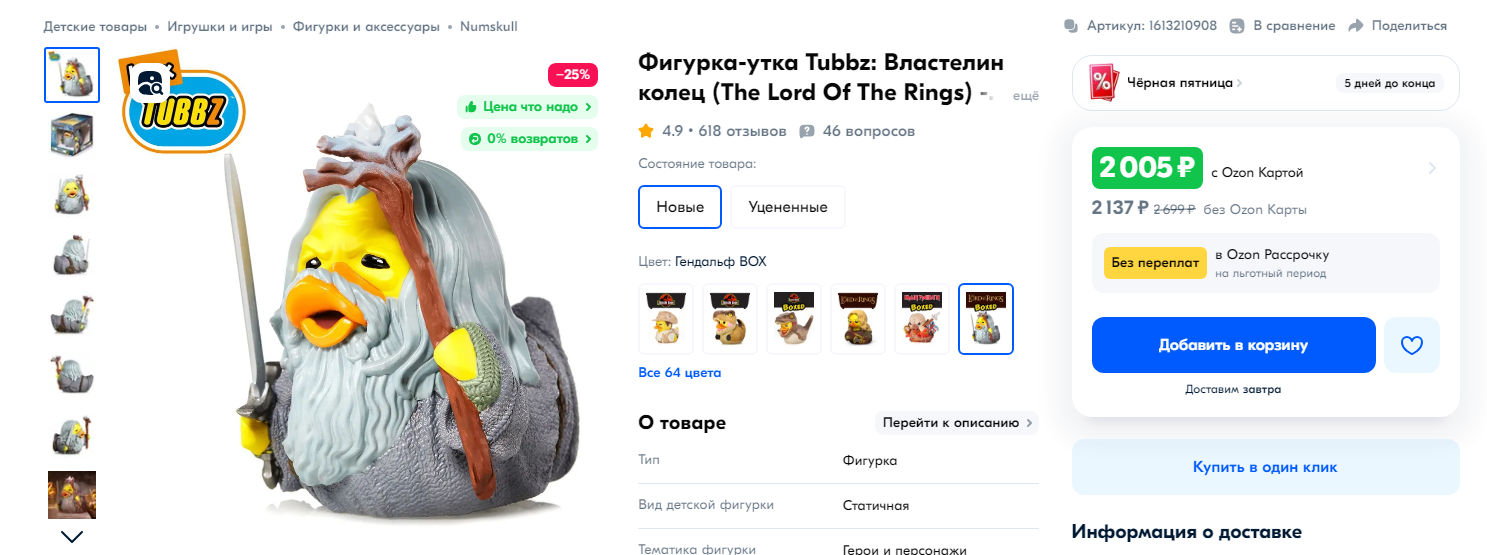Click the rating star icon
Screen dimensions: 1487x555
click(646, 131)
